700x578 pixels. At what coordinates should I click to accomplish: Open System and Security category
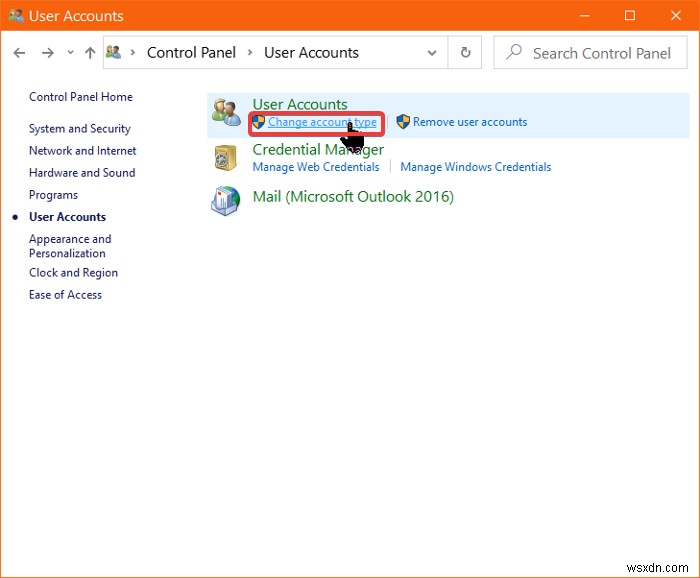[x=80, y=129]
